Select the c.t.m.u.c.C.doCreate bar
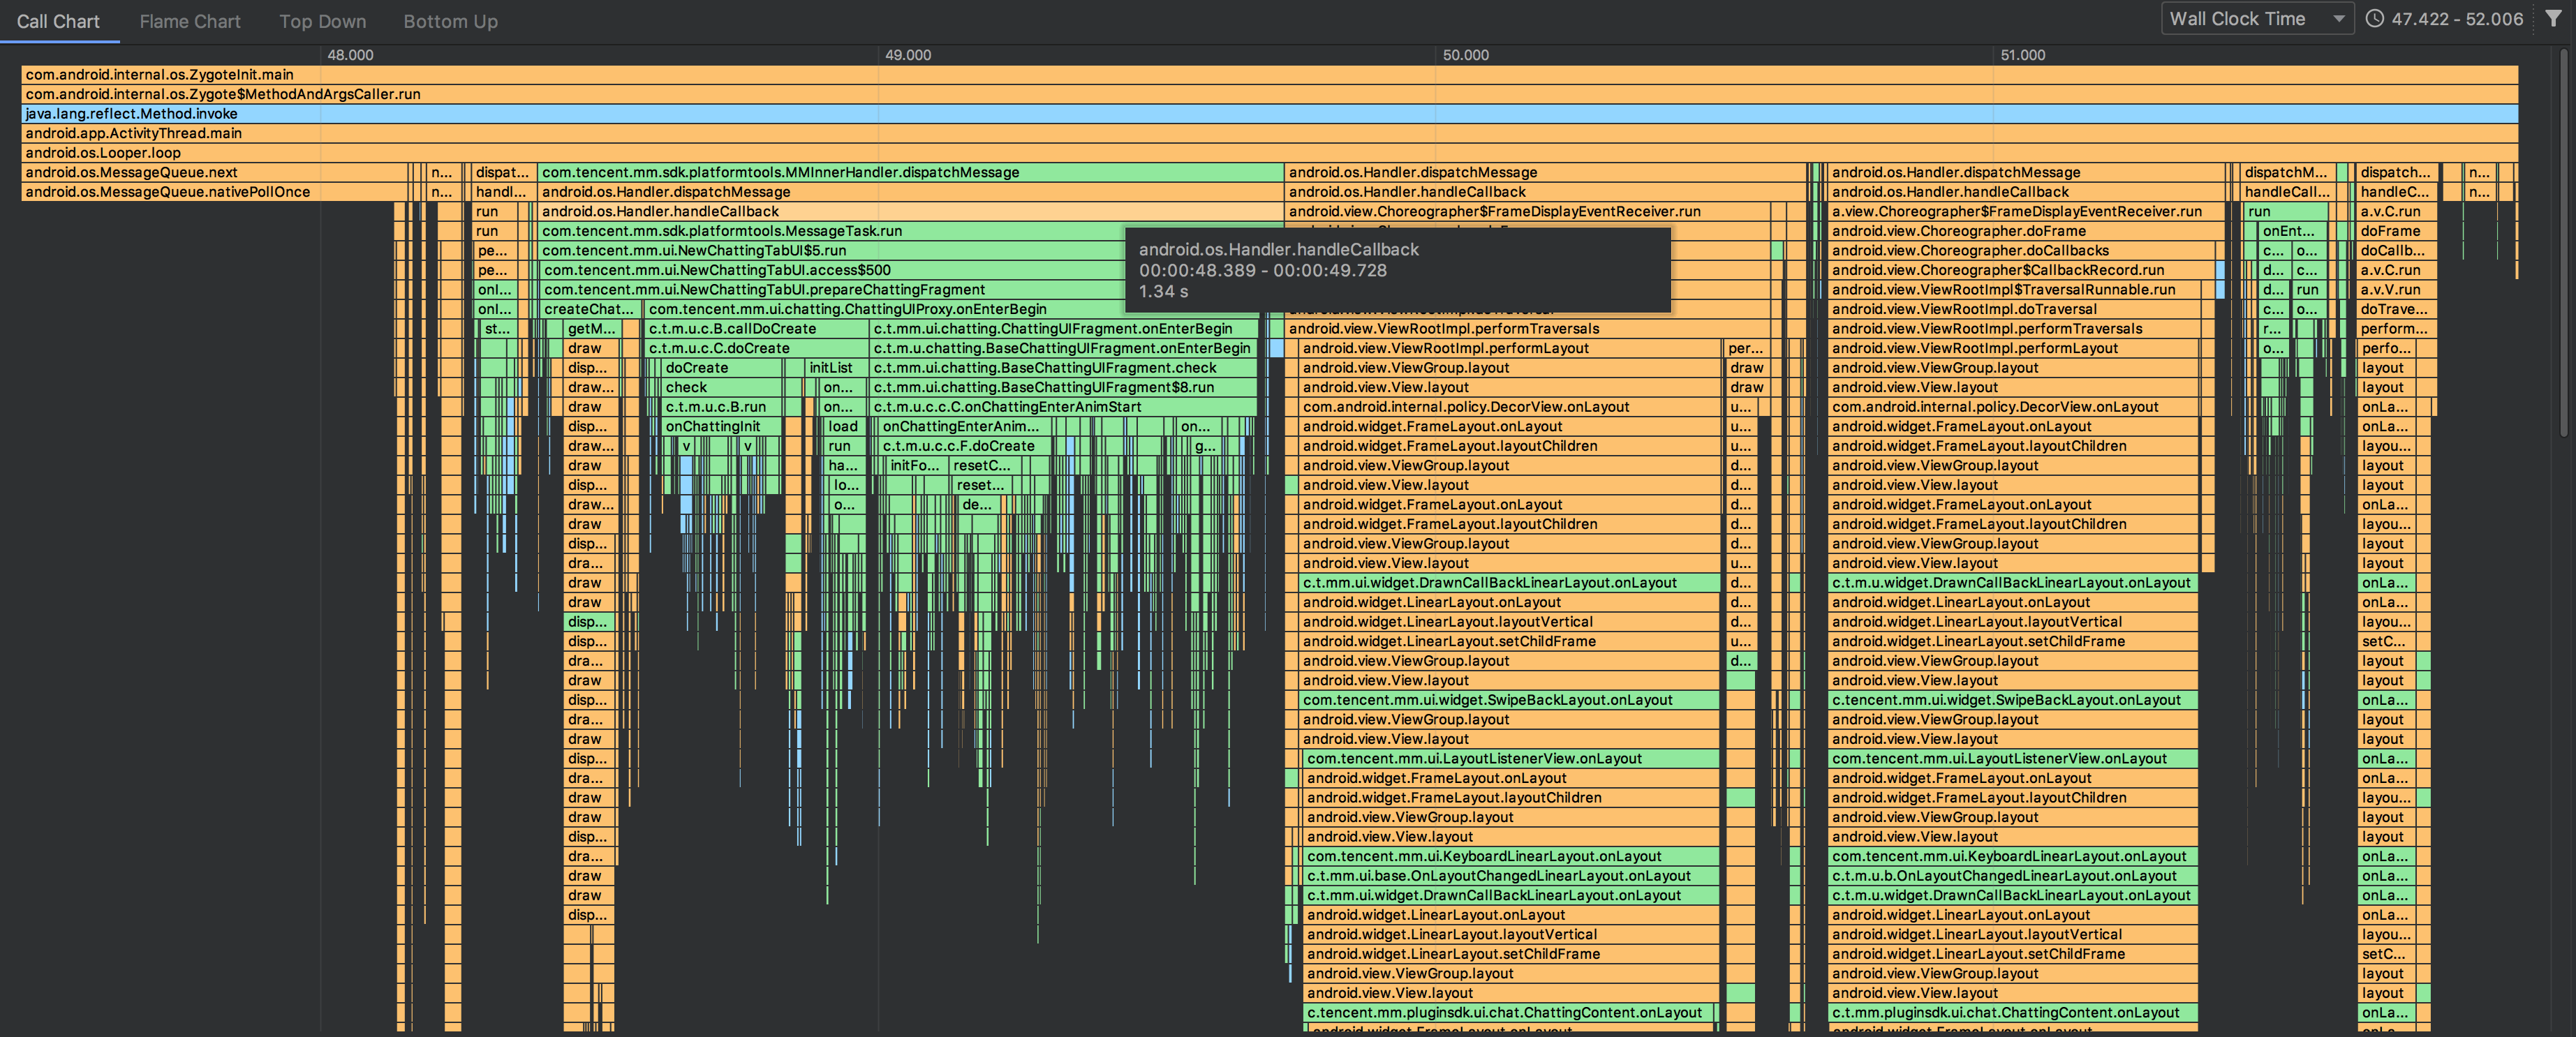The width and height of the screenshot is (2576, 1037). pos(756,348)
